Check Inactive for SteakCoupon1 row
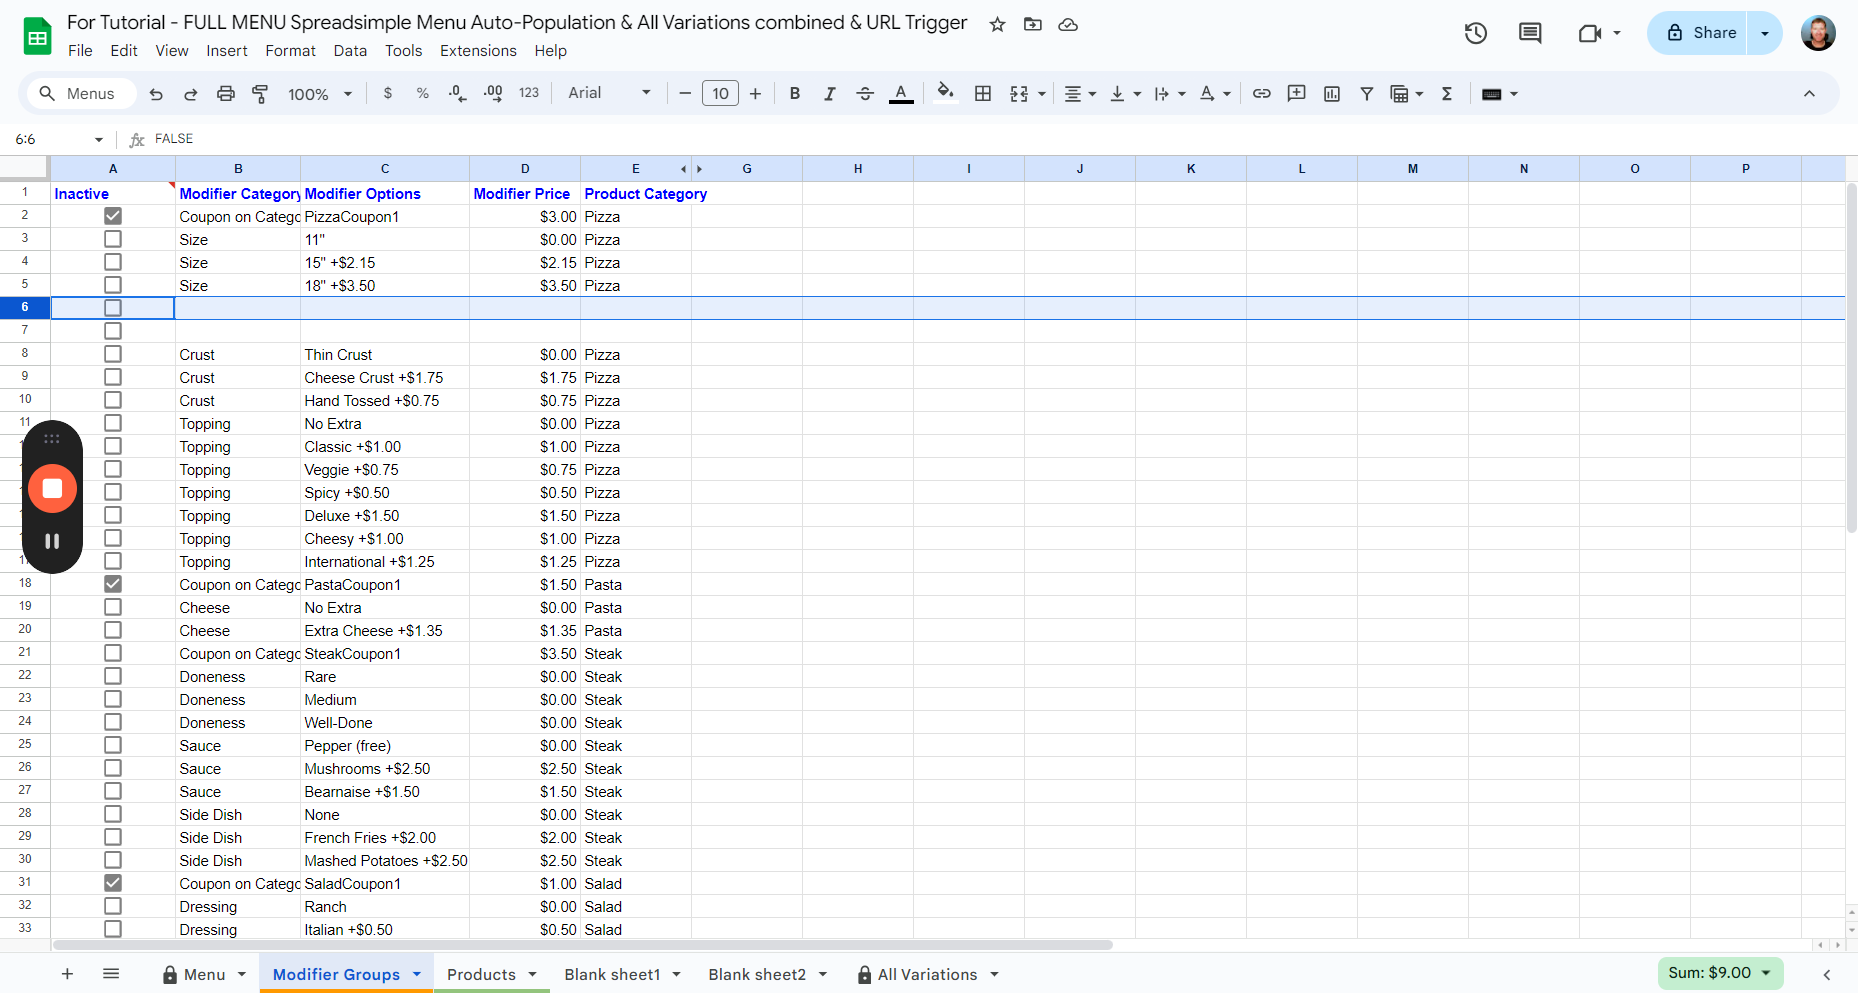 point(113,653)
